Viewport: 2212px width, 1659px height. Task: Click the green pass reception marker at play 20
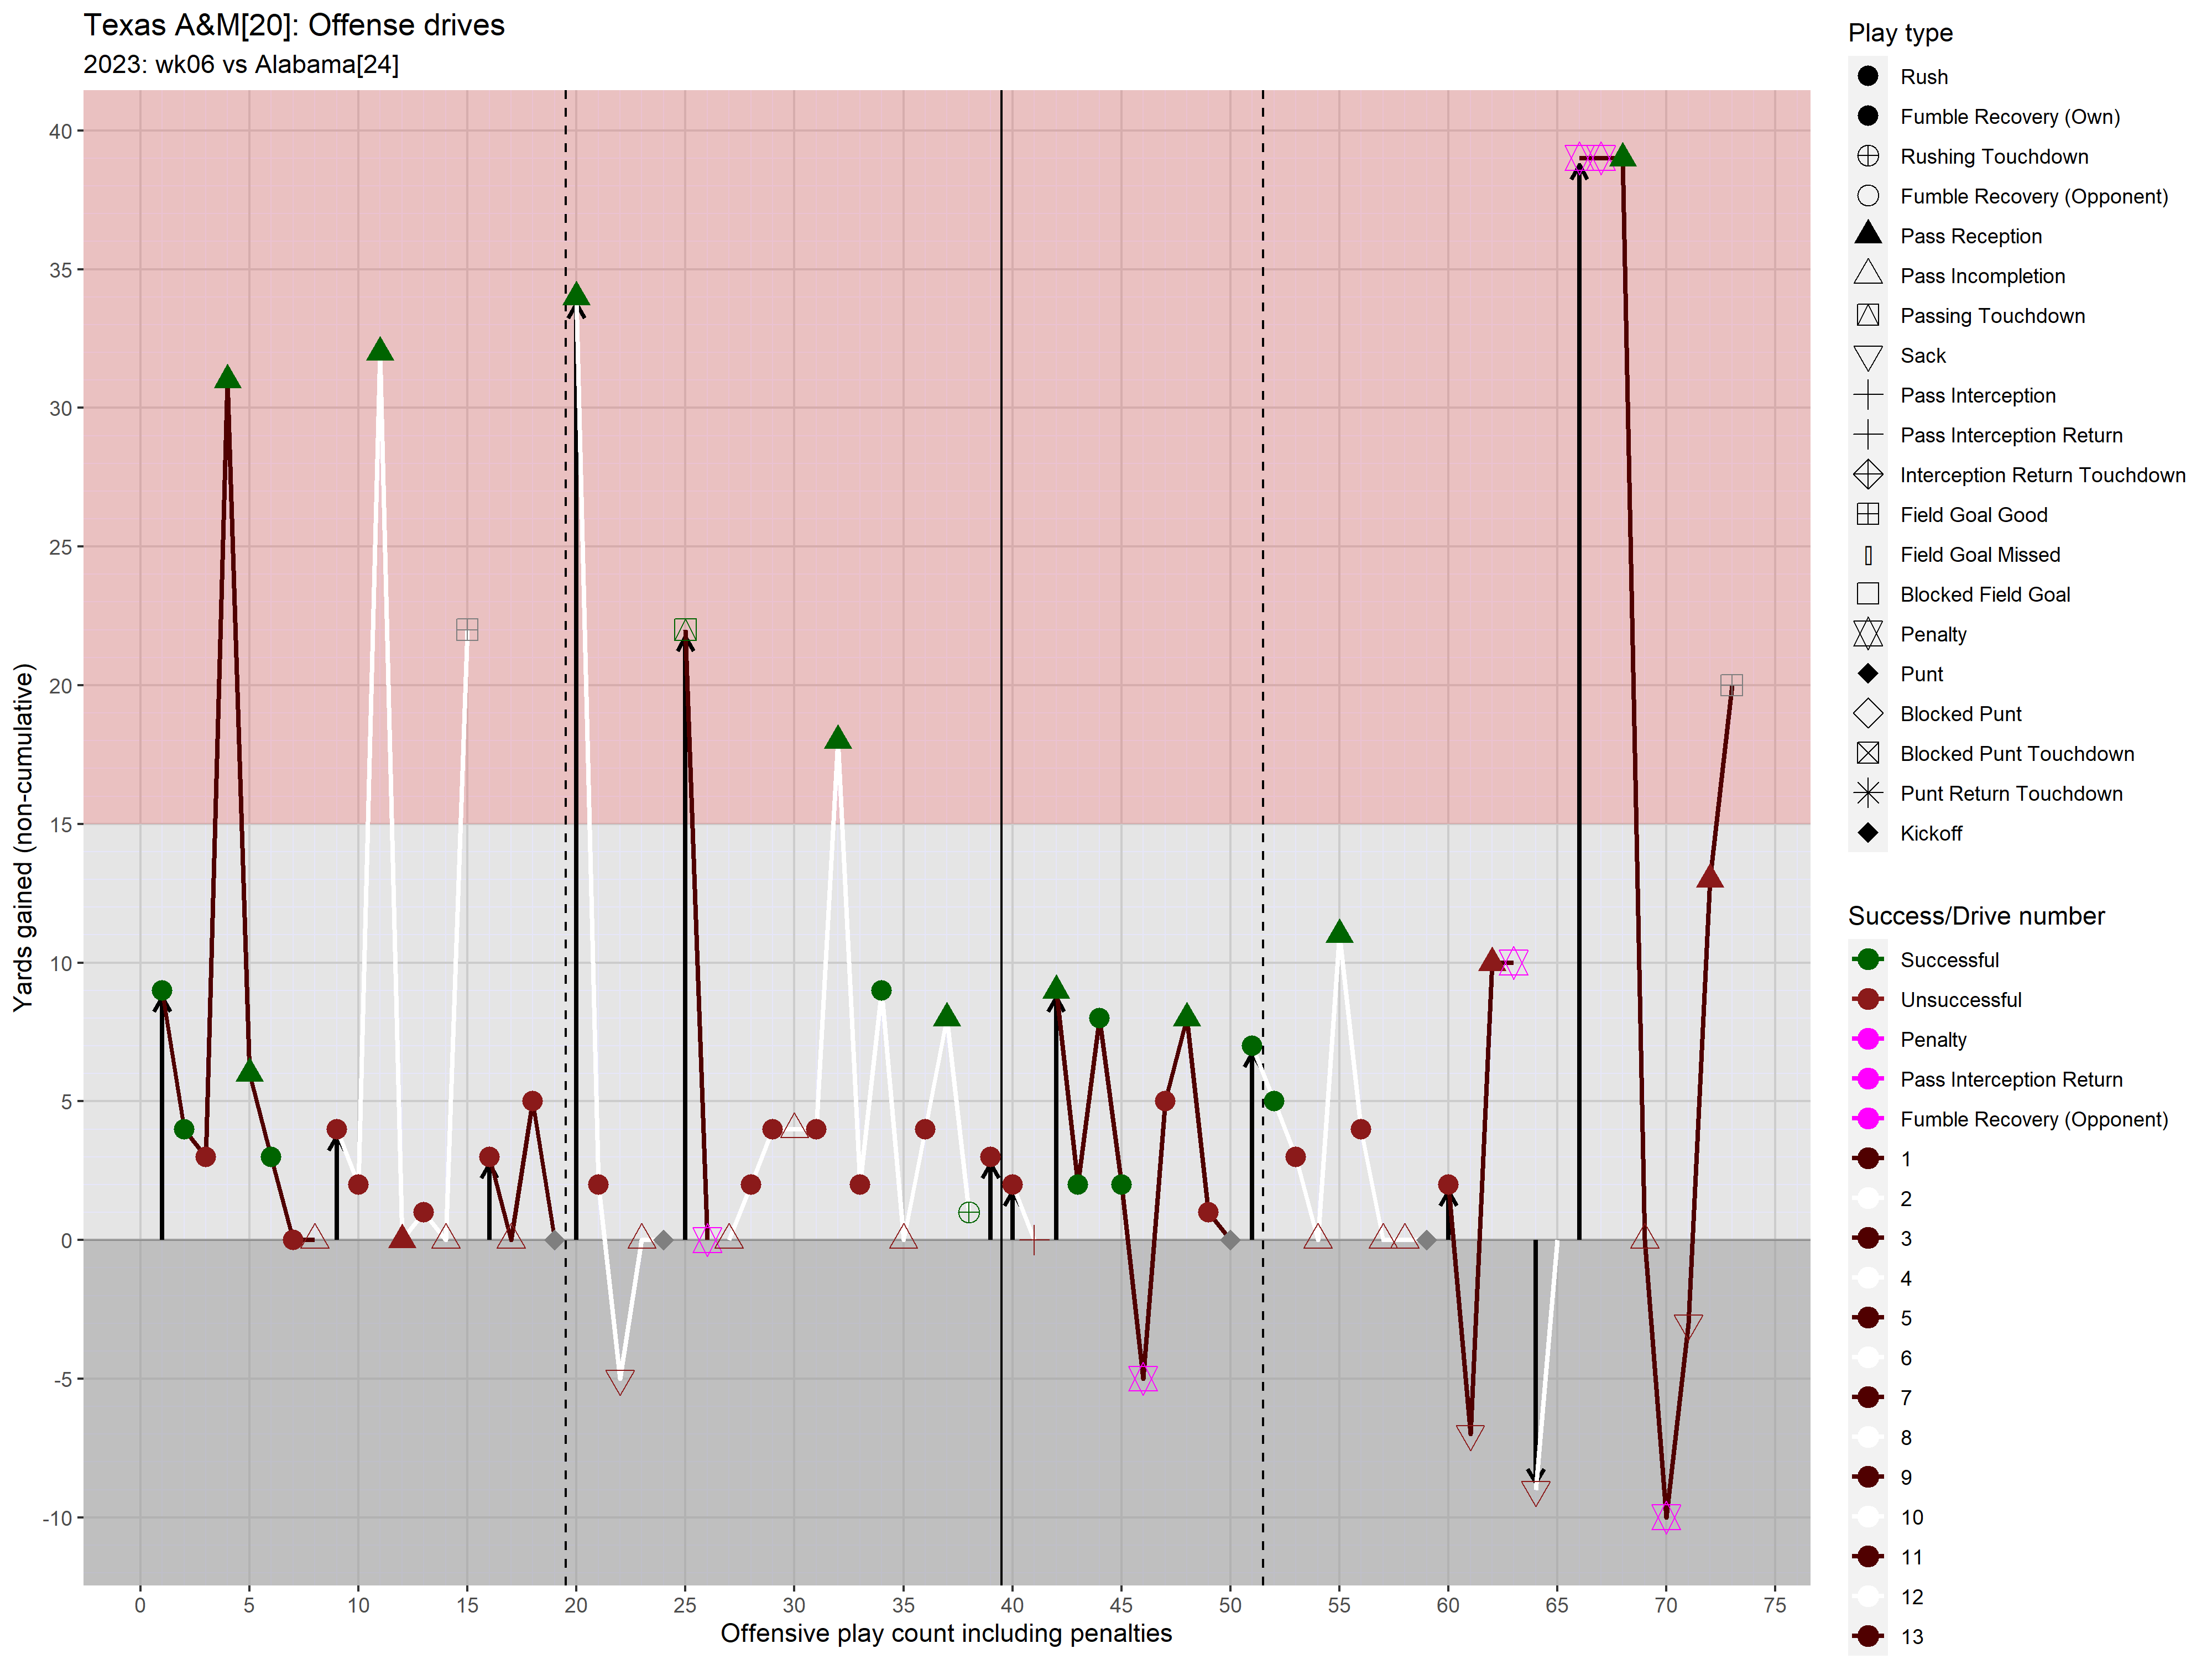click(576, 295)
